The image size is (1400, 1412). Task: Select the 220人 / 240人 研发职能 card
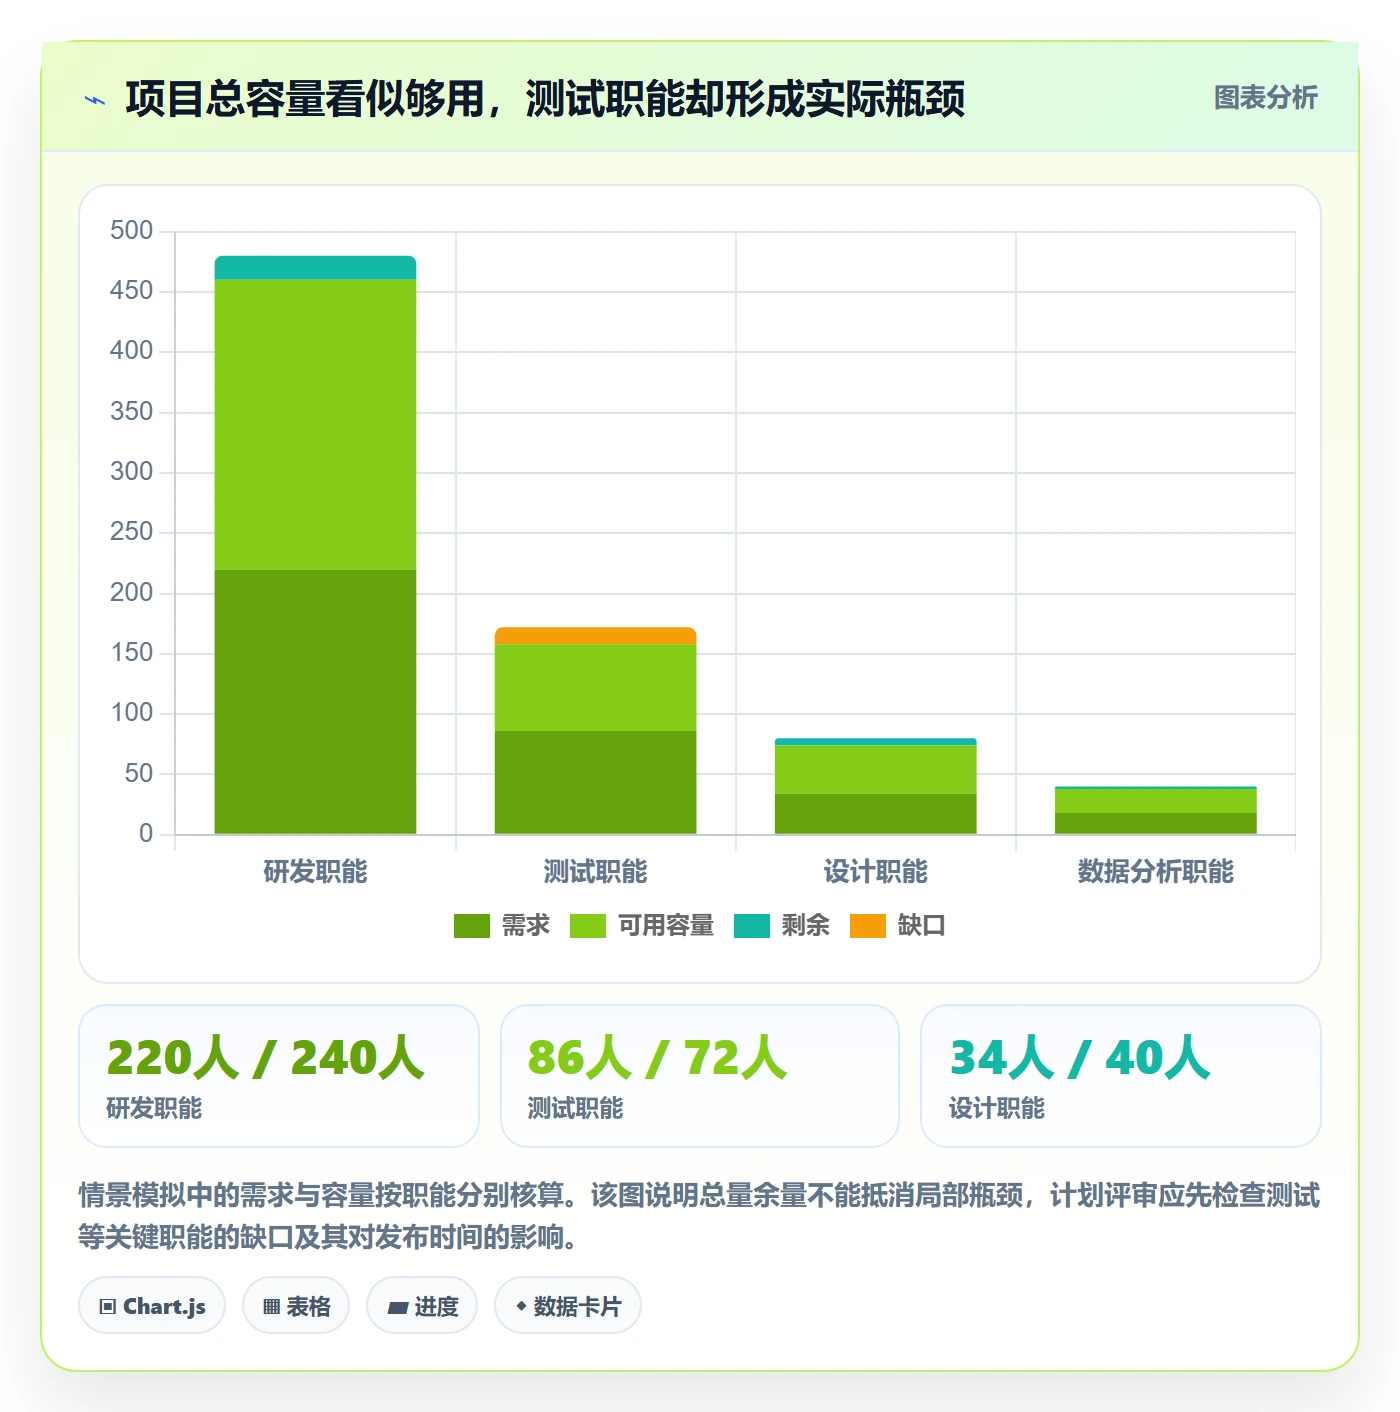click(279, 1076)
